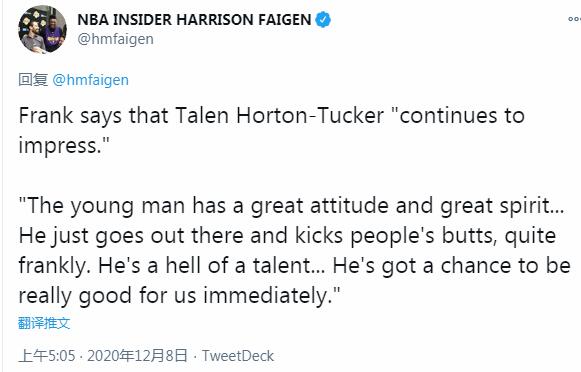Screen dimensions: 581x372
Task: Click the phrase "really good for us"
Action: coord(107,296)
